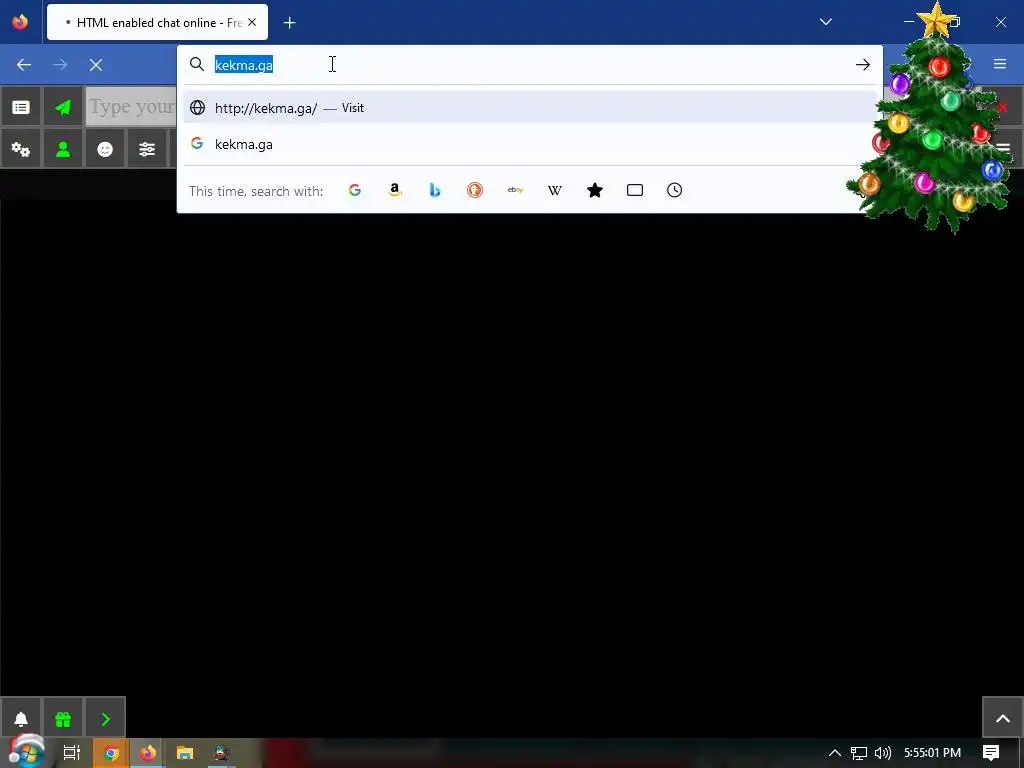Search this time with Google
1024x768 pixels.
tap(355, 190)
